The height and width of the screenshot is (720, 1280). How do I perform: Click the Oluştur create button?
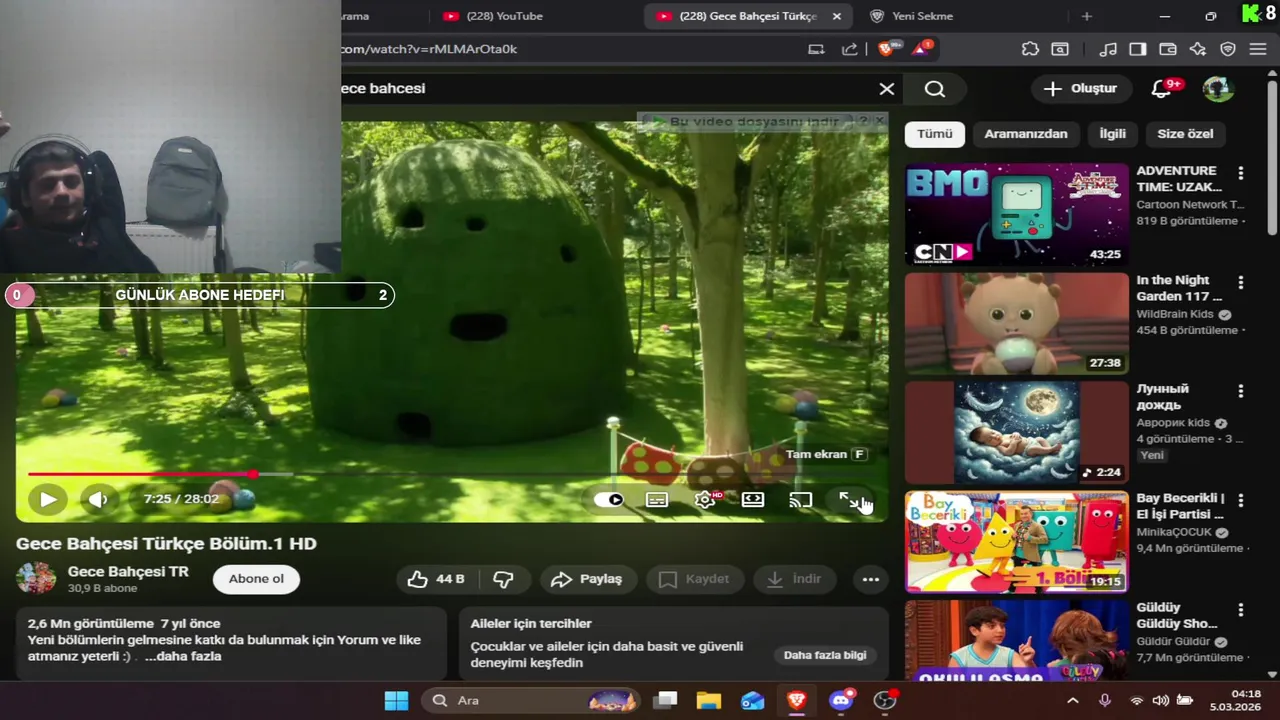[1080, 89]
